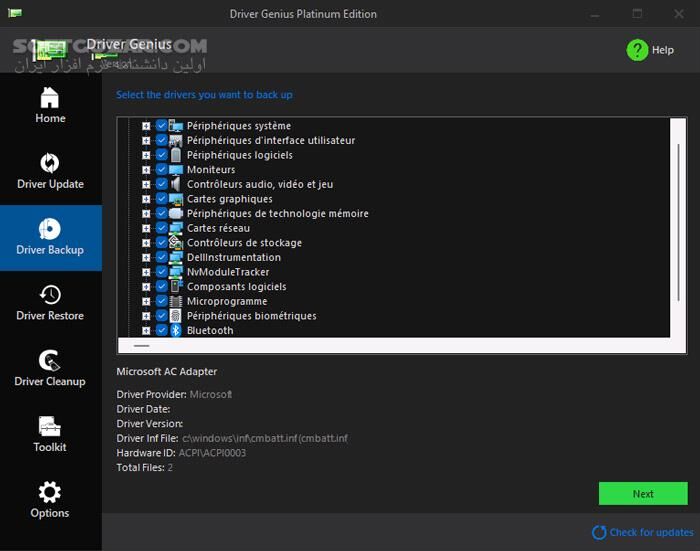
Task: Click the Cartes réseau network icon
Action: [175, 228]
